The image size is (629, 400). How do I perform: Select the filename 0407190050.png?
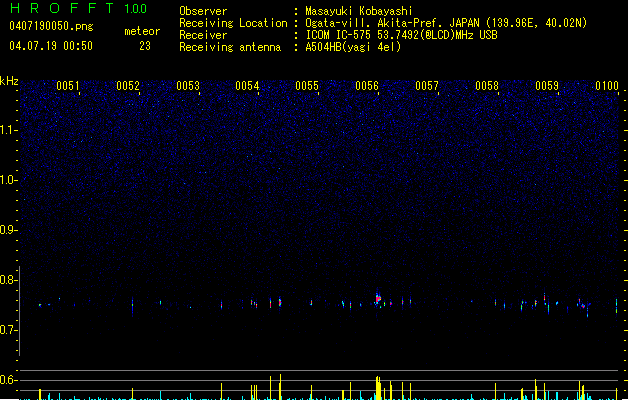click(51, 26)
